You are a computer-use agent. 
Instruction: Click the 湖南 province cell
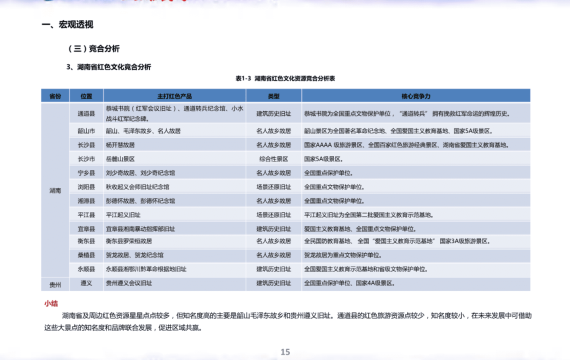point(55,190)
